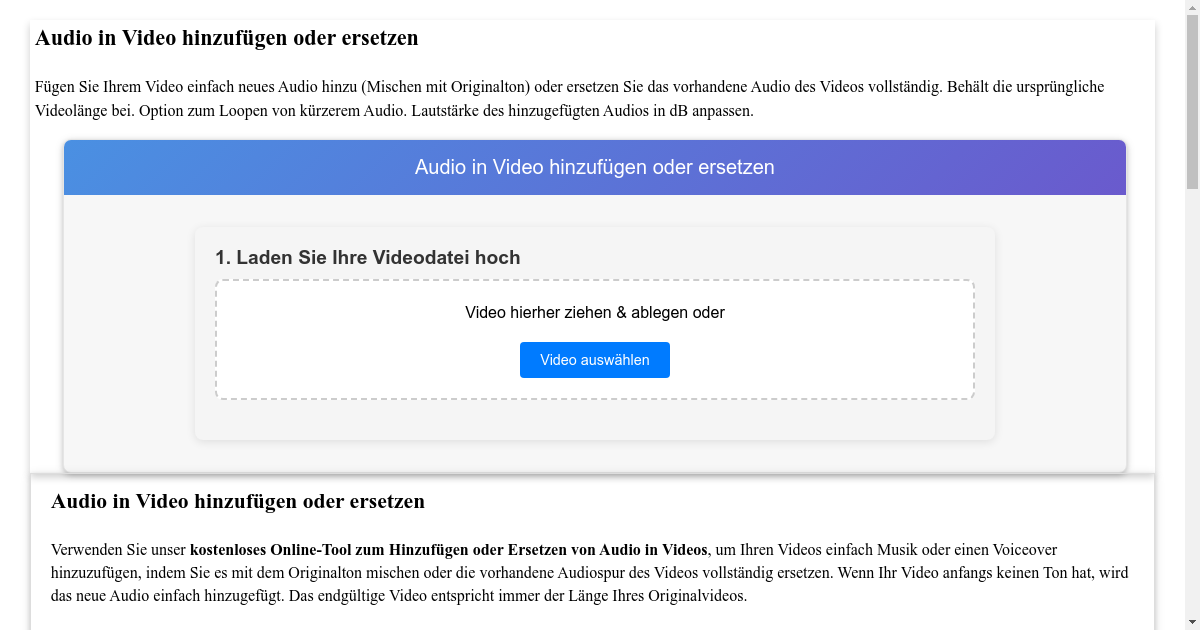1200x630 pixels.
Task: Click the gradient banner "Audio in Video hinzufügen oder ersetzen"
Action: pyautogui.click(x=594, y=167)
